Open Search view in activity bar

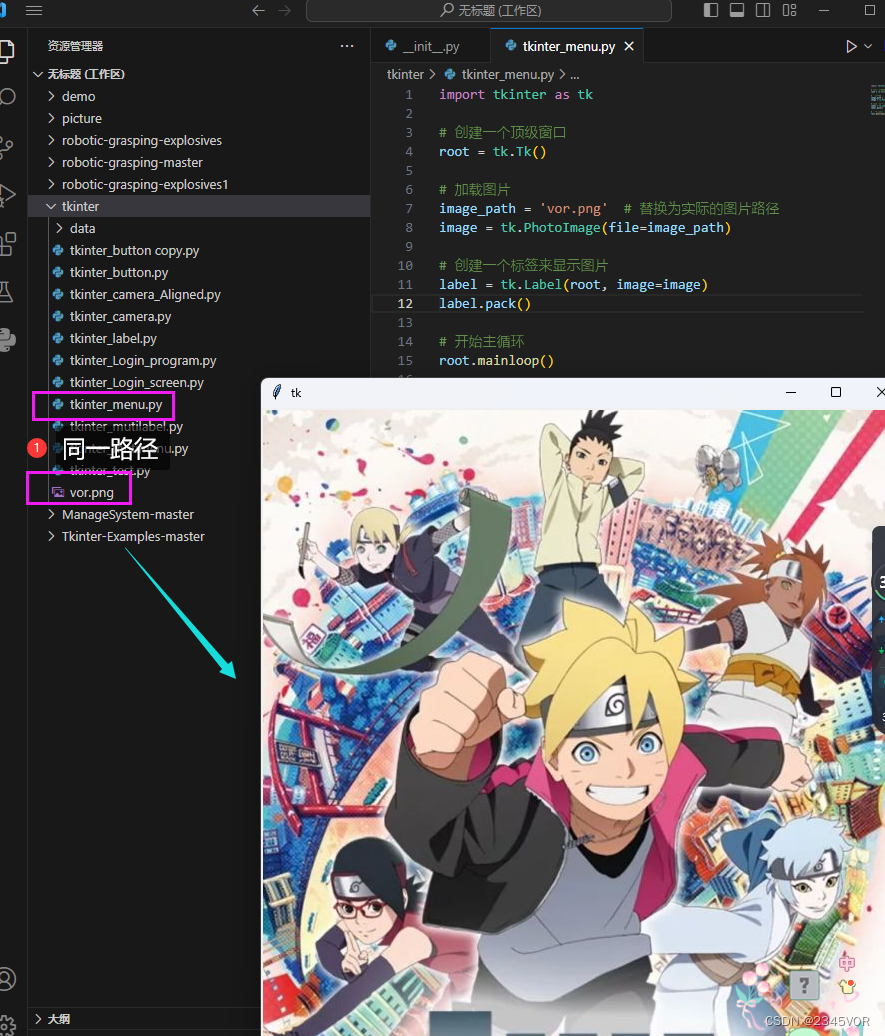(7, 97)
